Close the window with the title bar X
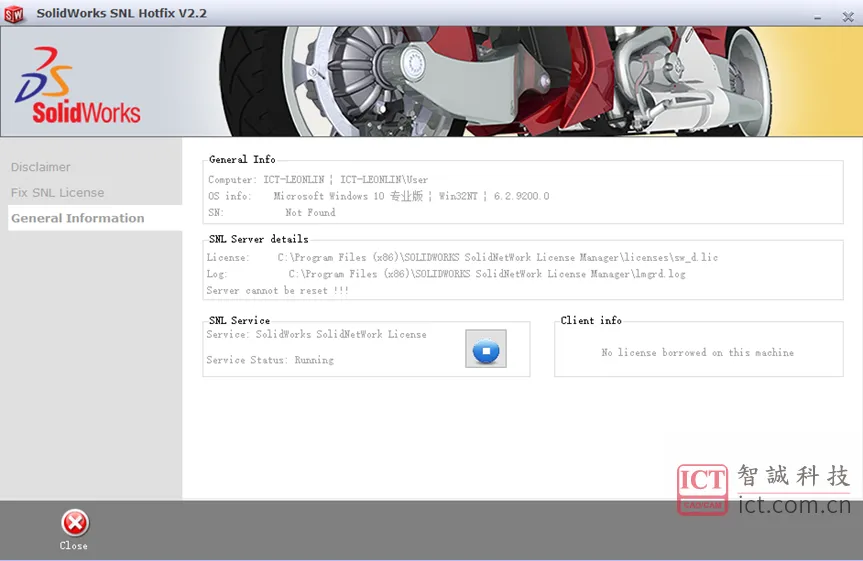 [848, 17]
